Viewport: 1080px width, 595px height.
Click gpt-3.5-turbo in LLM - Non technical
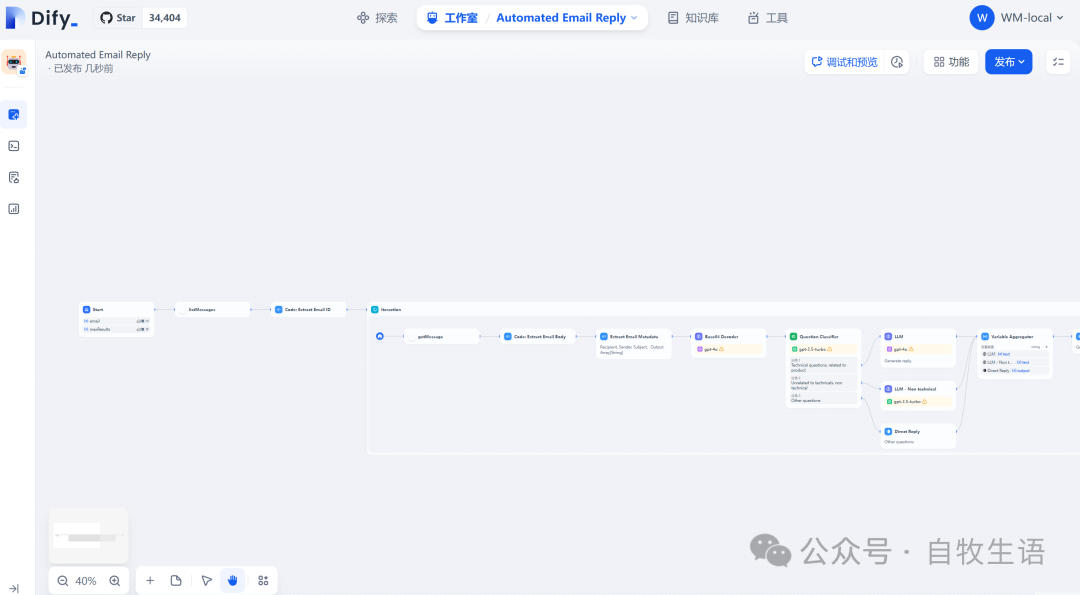coord(918,401)
